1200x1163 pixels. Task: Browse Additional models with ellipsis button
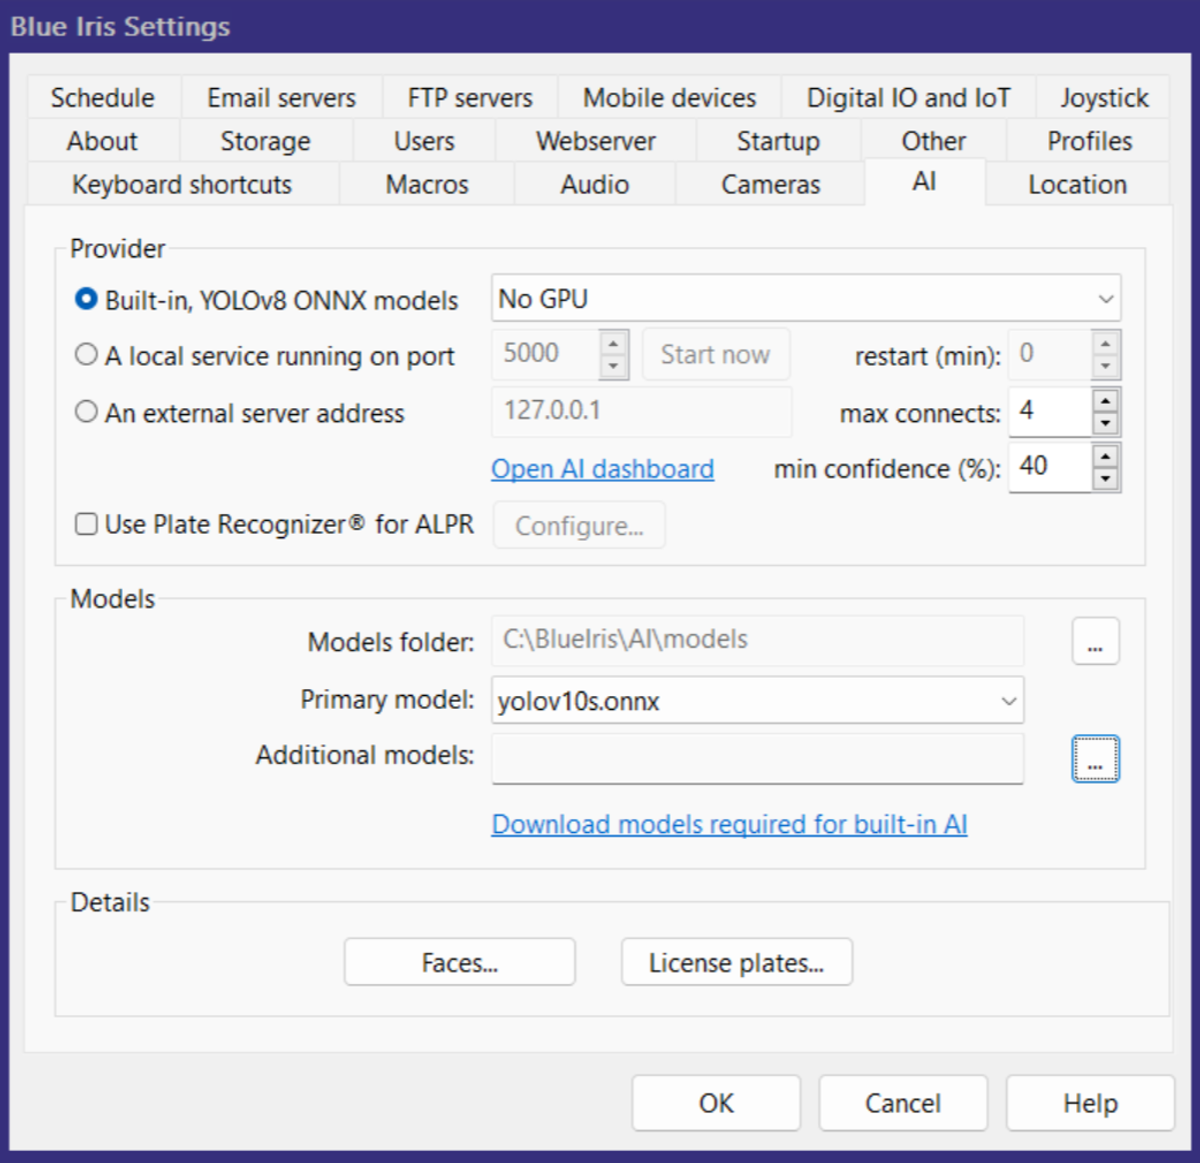(x=1095, y=759)
